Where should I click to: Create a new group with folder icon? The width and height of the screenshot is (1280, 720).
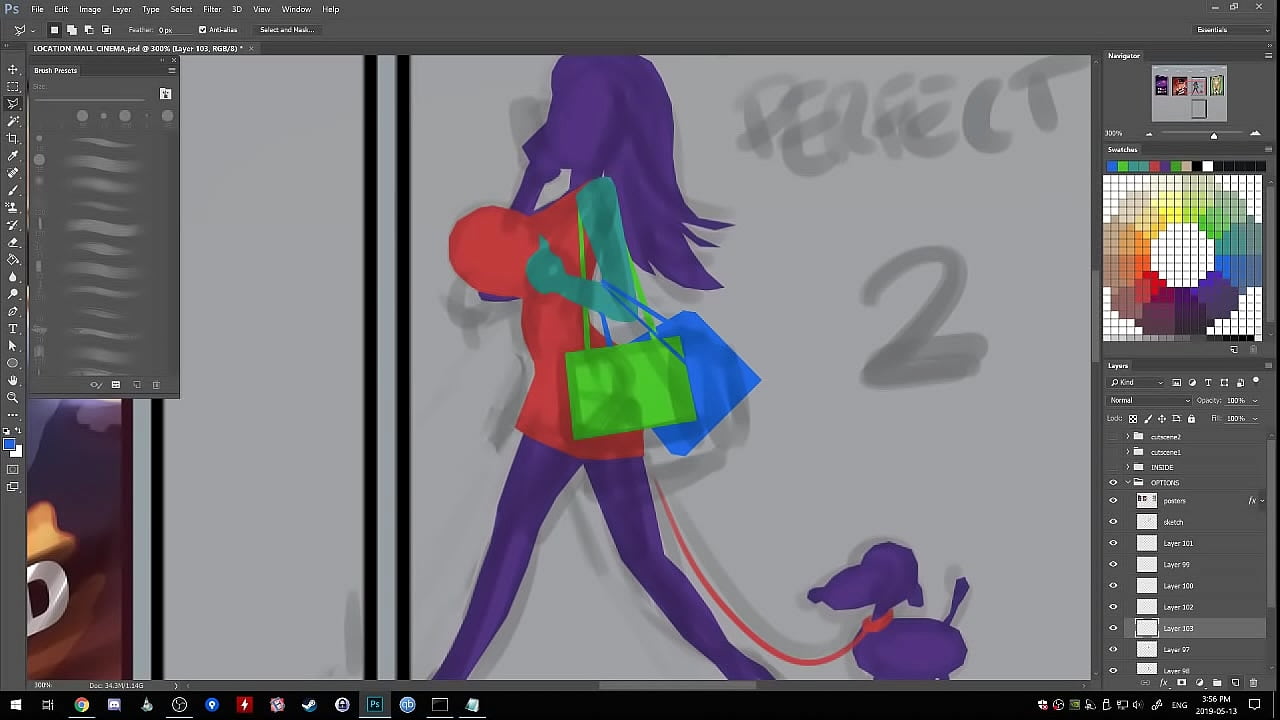coord(1217,683)
